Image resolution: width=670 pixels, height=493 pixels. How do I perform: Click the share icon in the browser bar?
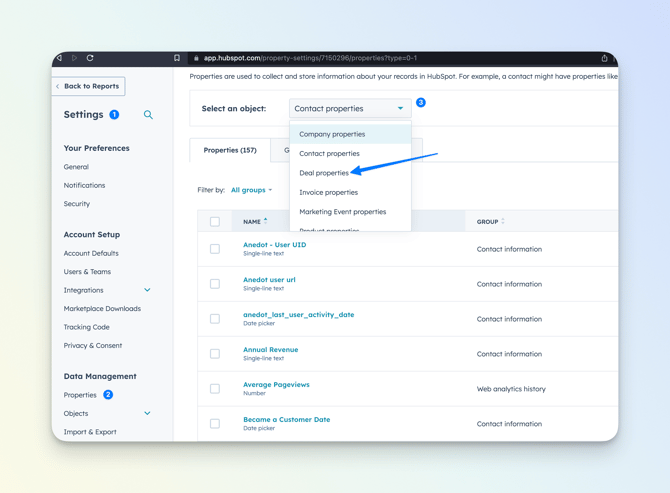(x=604, y=58)
